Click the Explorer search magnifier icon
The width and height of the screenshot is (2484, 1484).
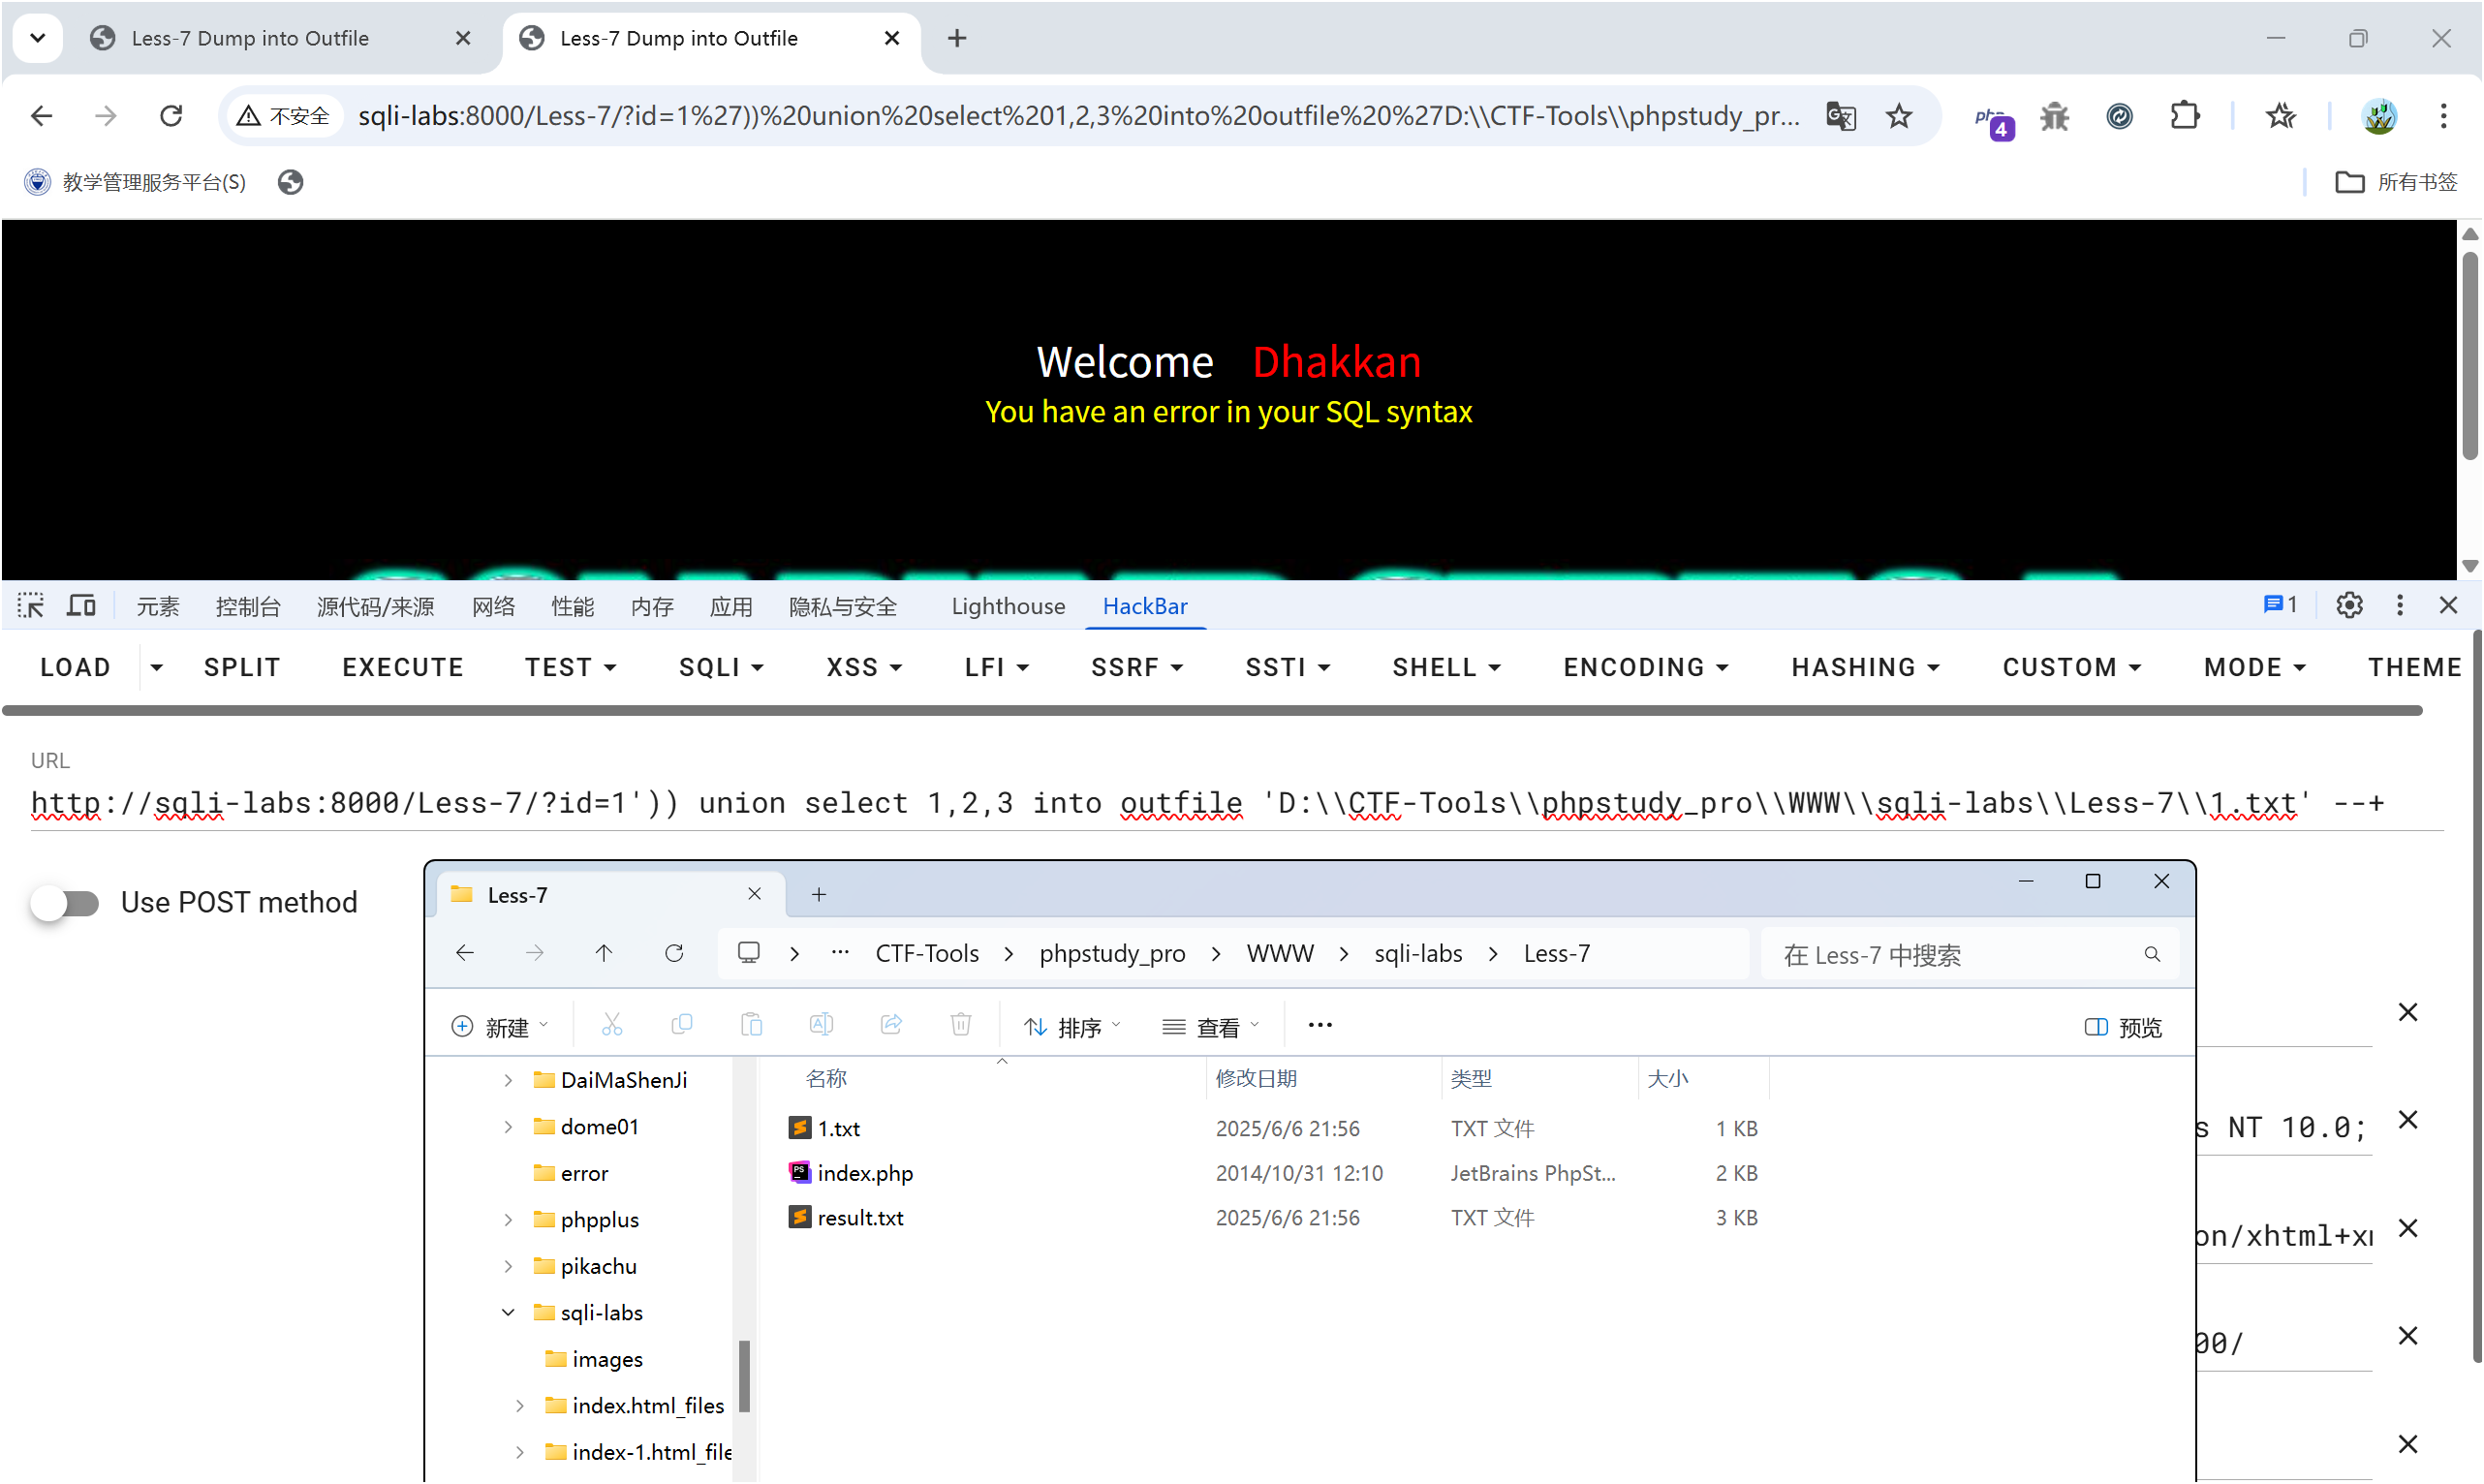pyautogui.click(x=2151, y=954)
